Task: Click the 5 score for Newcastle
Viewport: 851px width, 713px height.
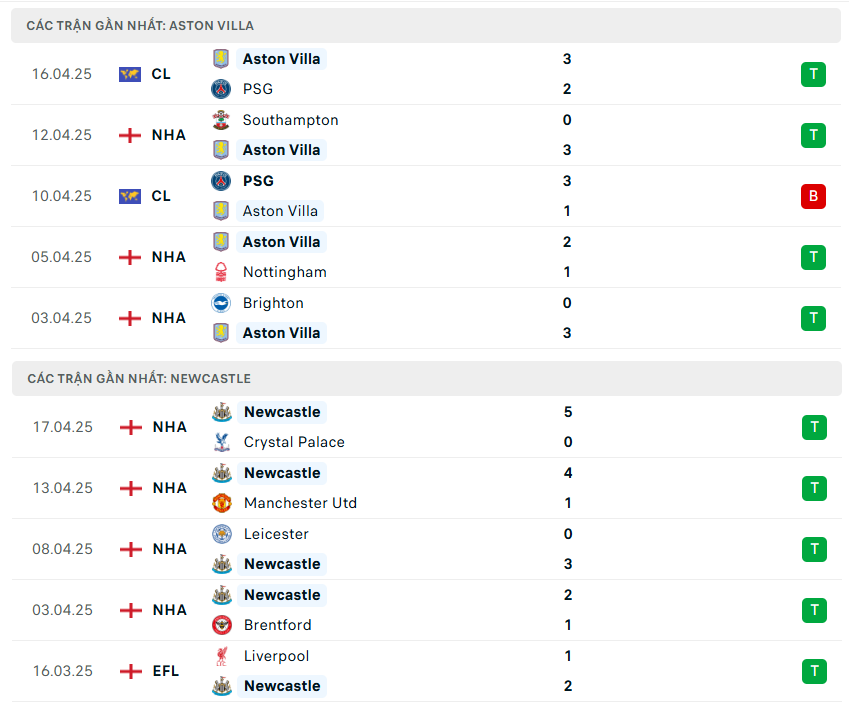Action: coord(568,412)
